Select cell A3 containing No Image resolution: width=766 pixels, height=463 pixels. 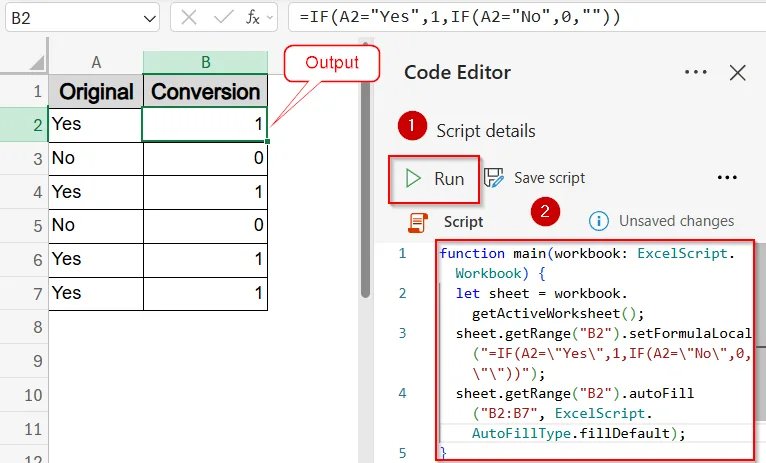(96, 159)
